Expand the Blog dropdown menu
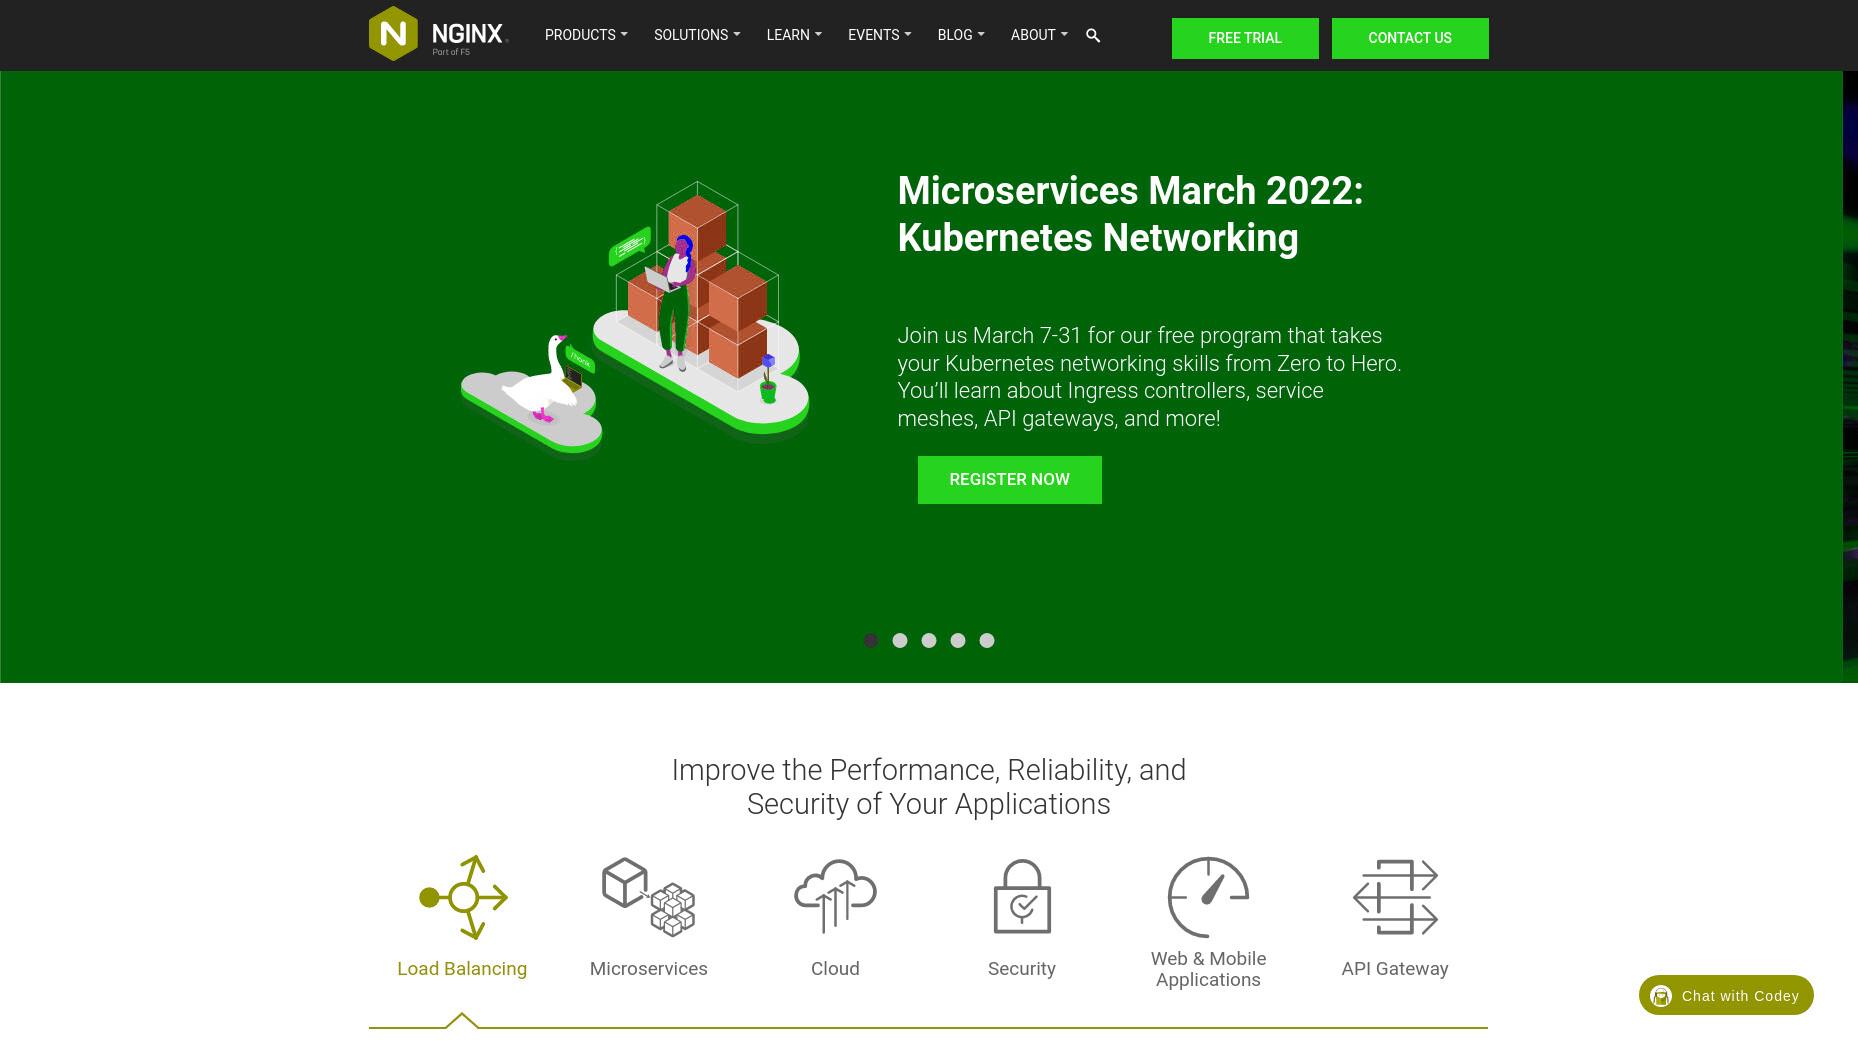The image size is (1858, 1053). (961, 35)
